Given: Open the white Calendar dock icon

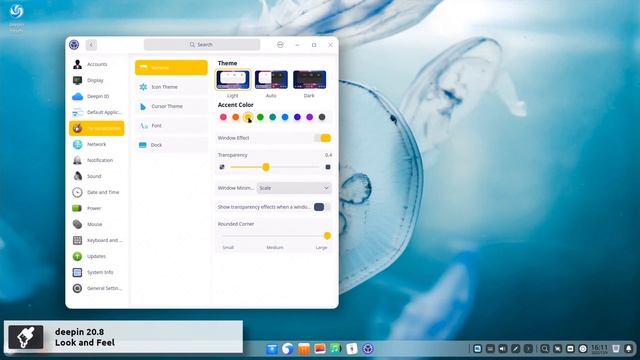Looking at the screenshot, I should (x=351, y=349).
